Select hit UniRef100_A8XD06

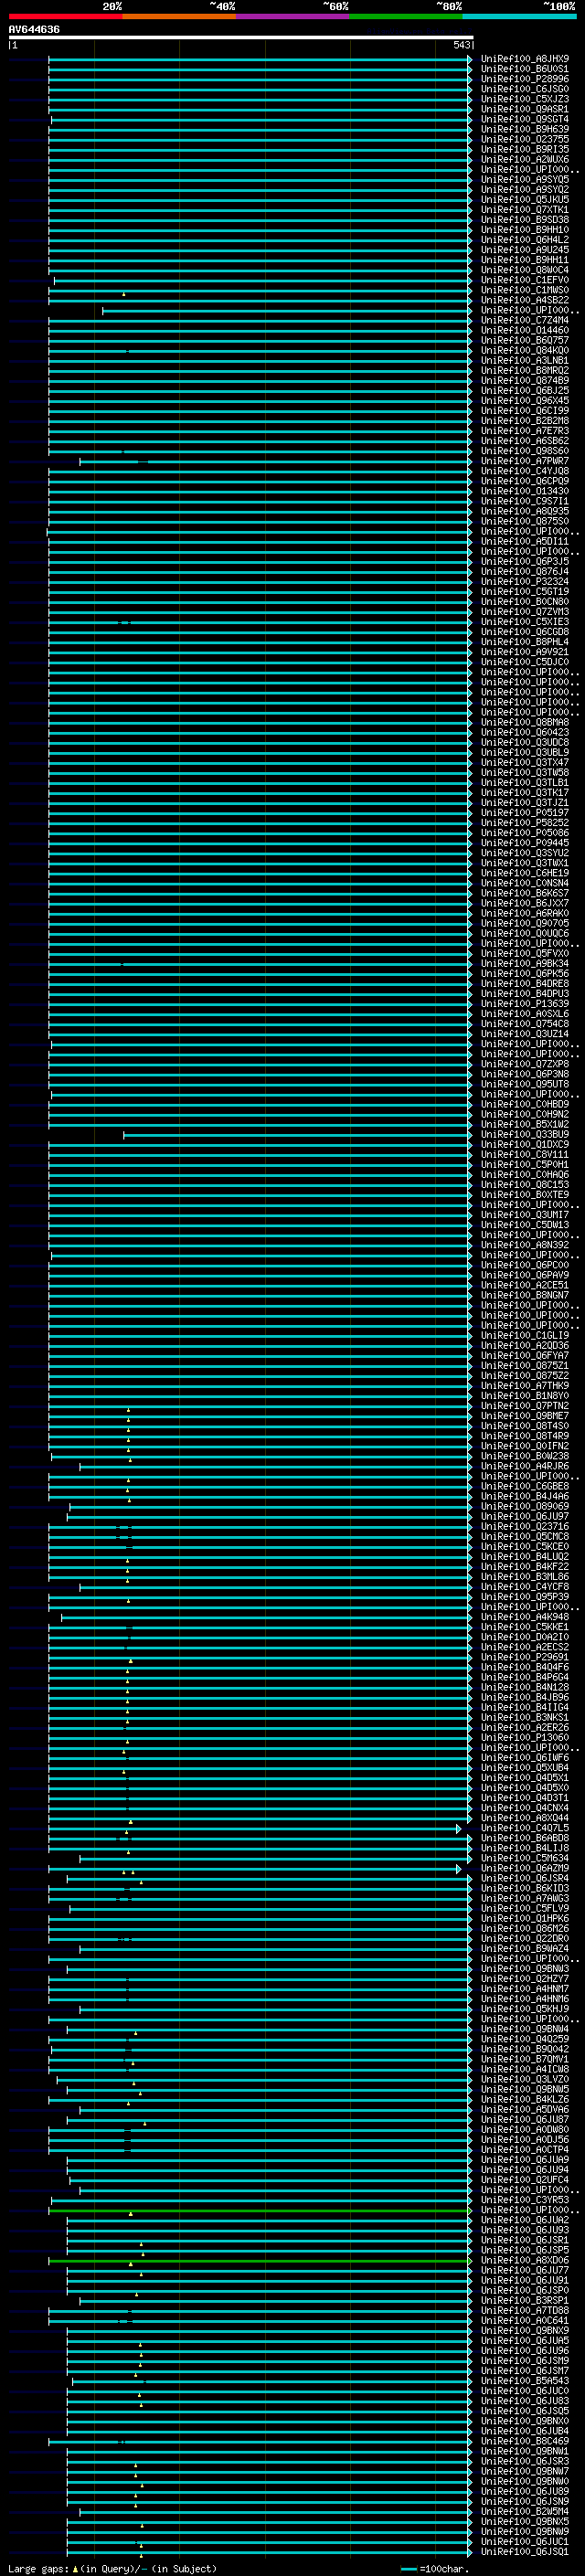(525, 2260)
